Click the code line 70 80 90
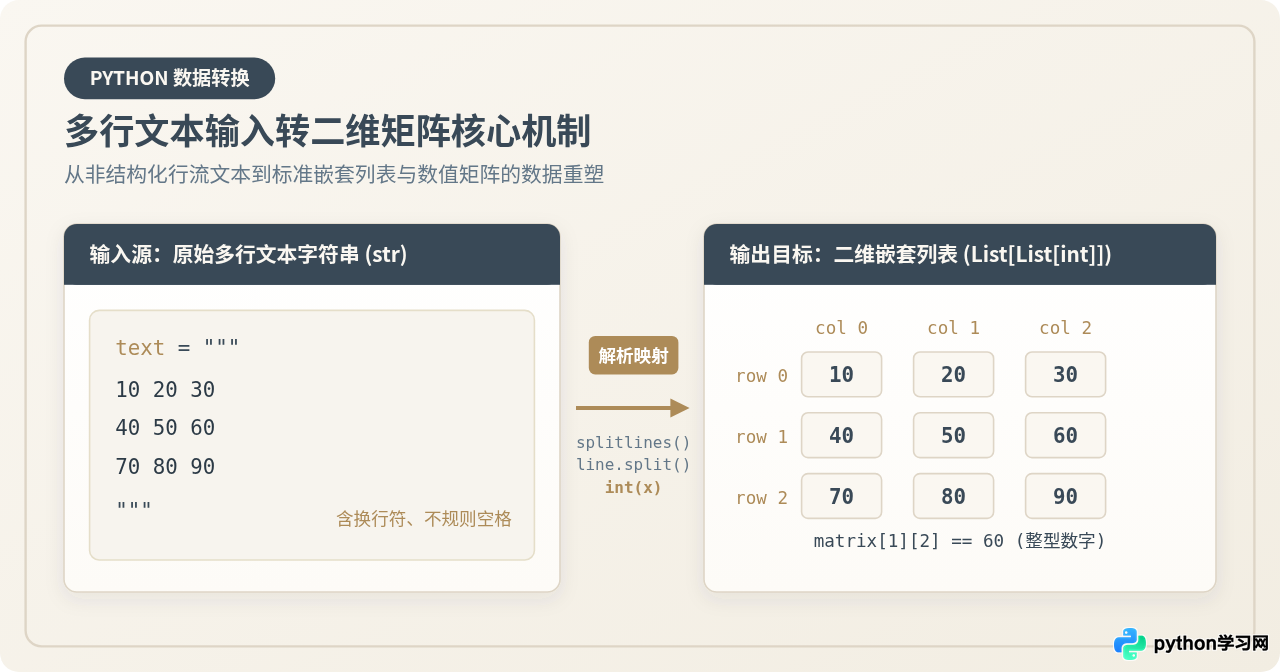 tap(165, 467)
